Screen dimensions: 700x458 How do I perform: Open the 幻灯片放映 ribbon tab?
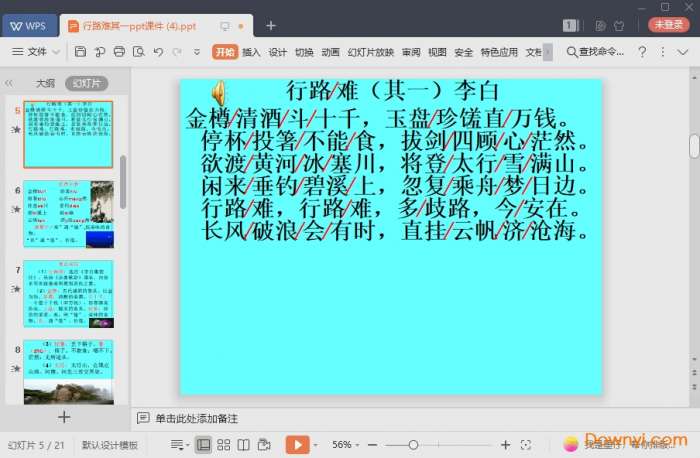(x=371, y=51)
